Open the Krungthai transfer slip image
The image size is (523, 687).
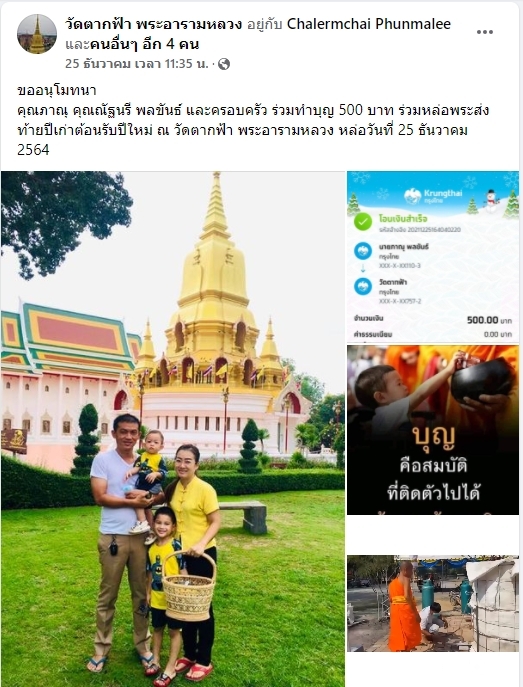433,256
